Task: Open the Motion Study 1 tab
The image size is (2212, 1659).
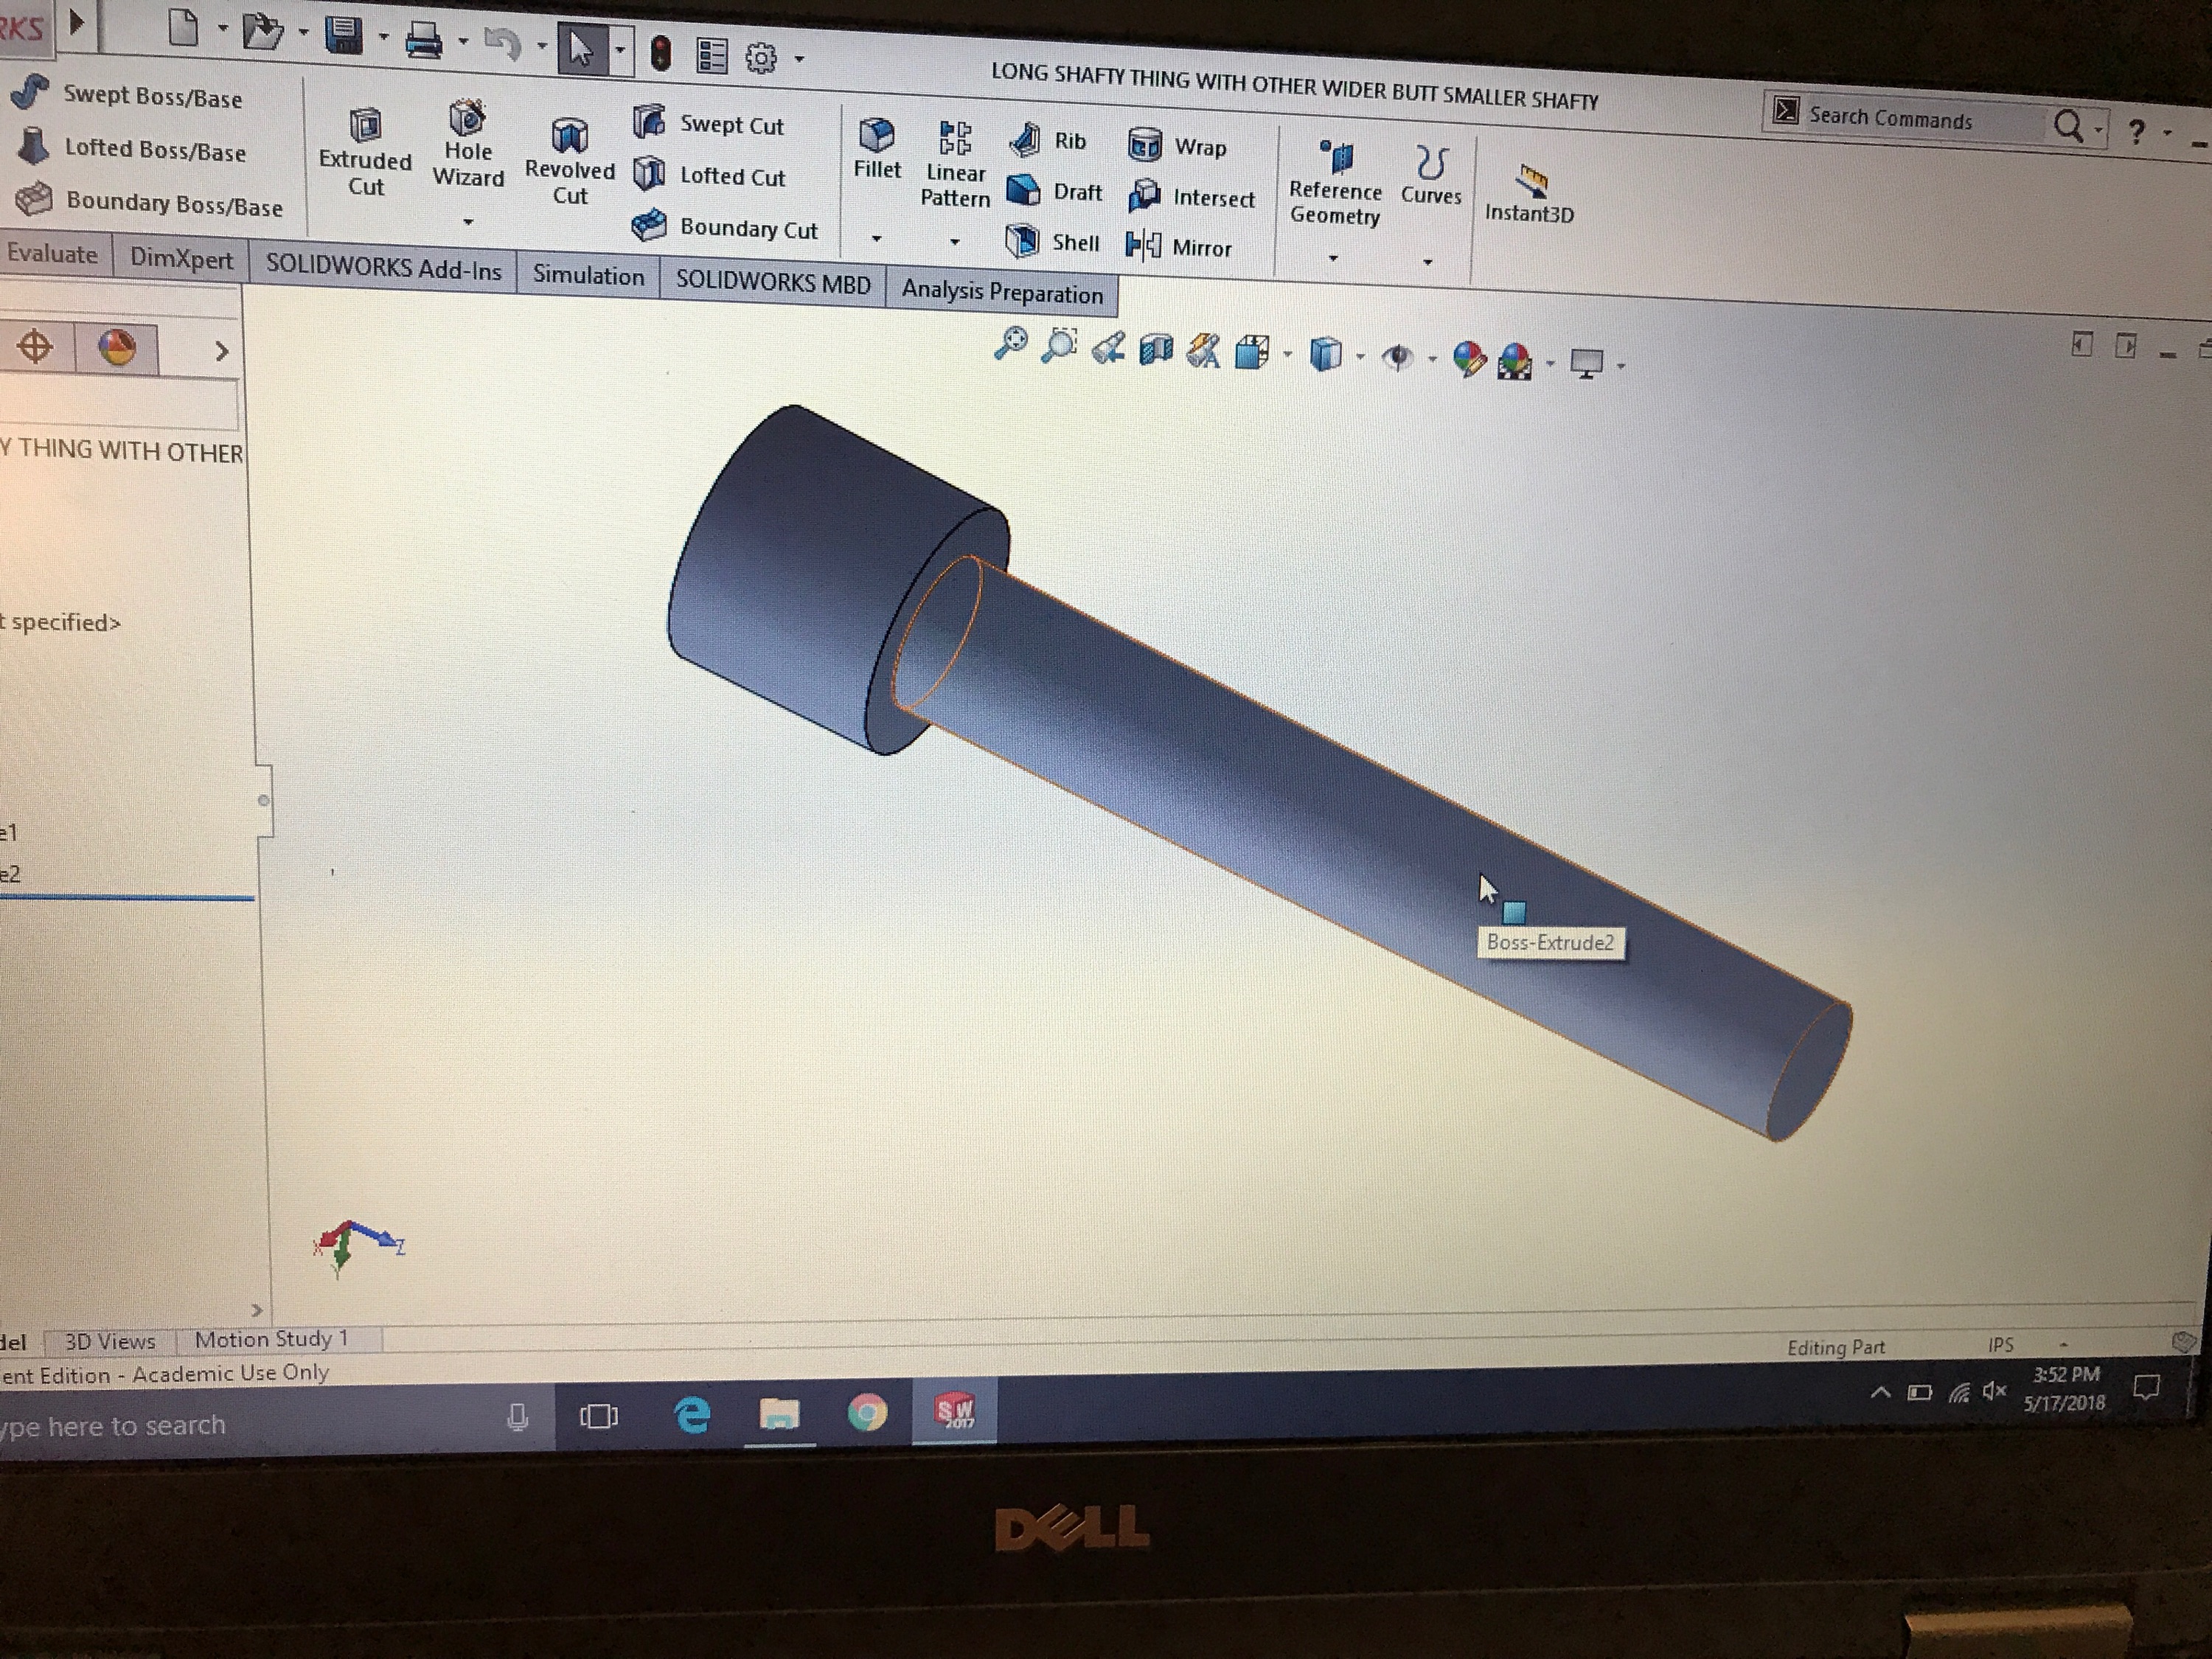Action: 271,1339
